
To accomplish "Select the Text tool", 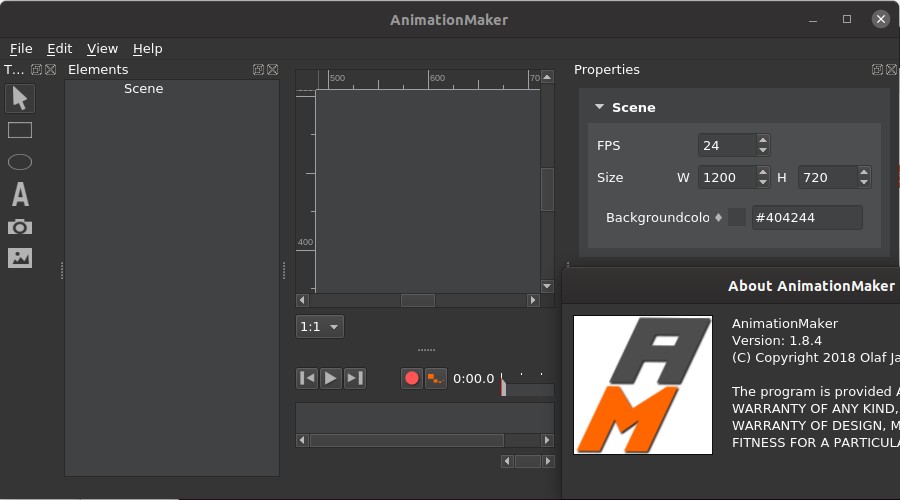I will [x=20, y=194].
